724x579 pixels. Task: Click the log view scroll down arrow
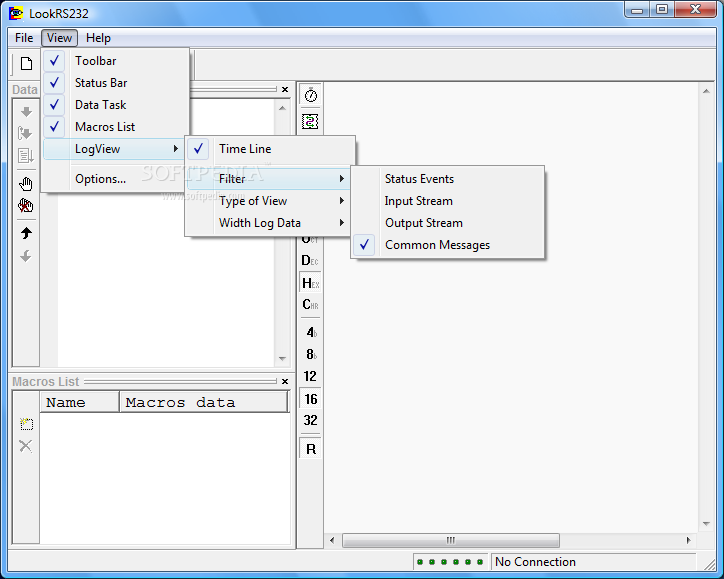click(x=706, y=524)
